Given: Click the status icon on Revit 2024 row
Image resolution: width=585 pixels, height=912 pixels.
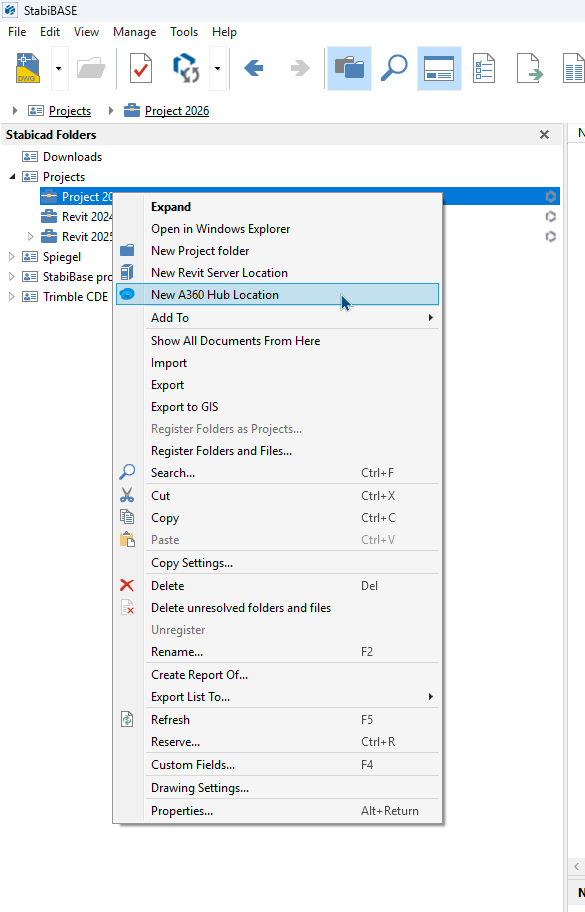Looking at the screenshot, I should [x=551, y=216].
